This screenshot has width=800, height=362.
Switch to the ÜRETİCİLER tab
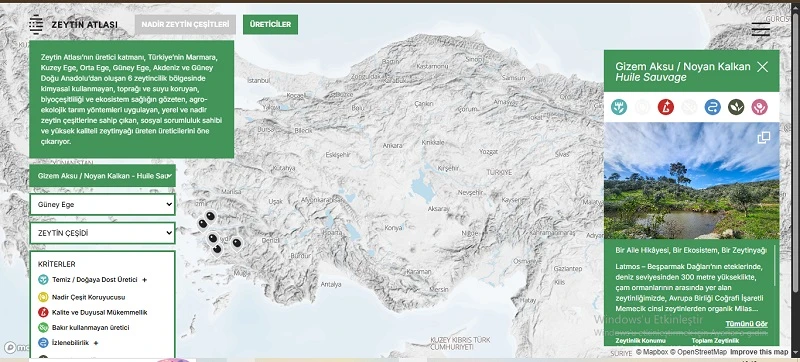click(x=270, y=24)
